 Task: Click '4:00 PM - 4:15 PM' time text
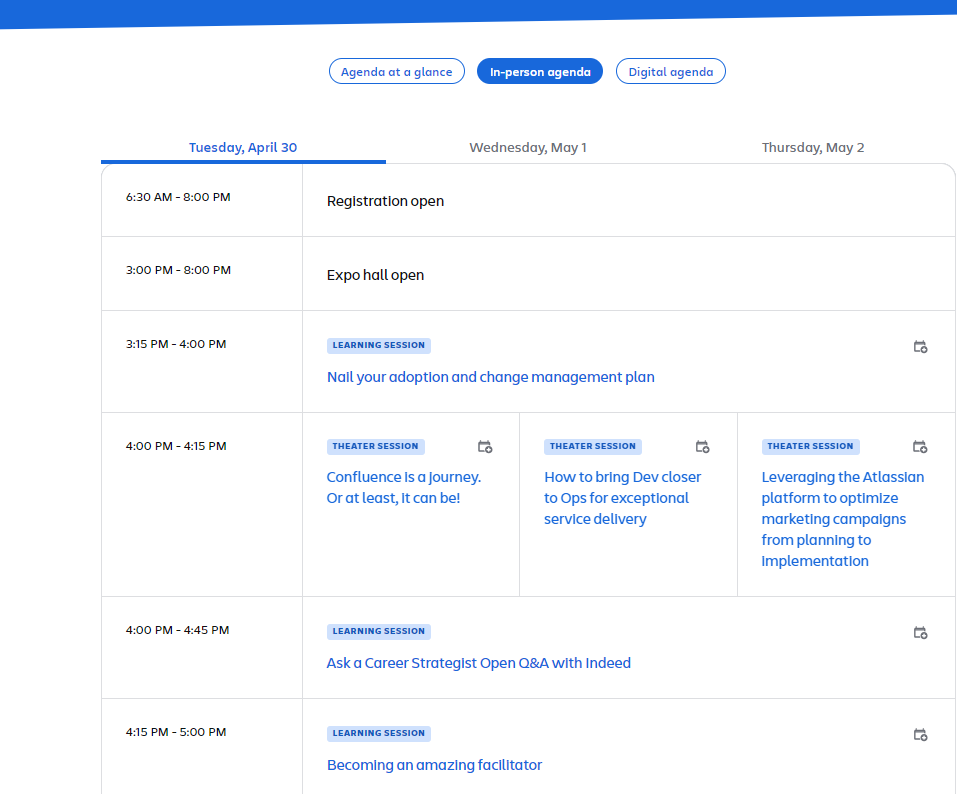[176, 446]
